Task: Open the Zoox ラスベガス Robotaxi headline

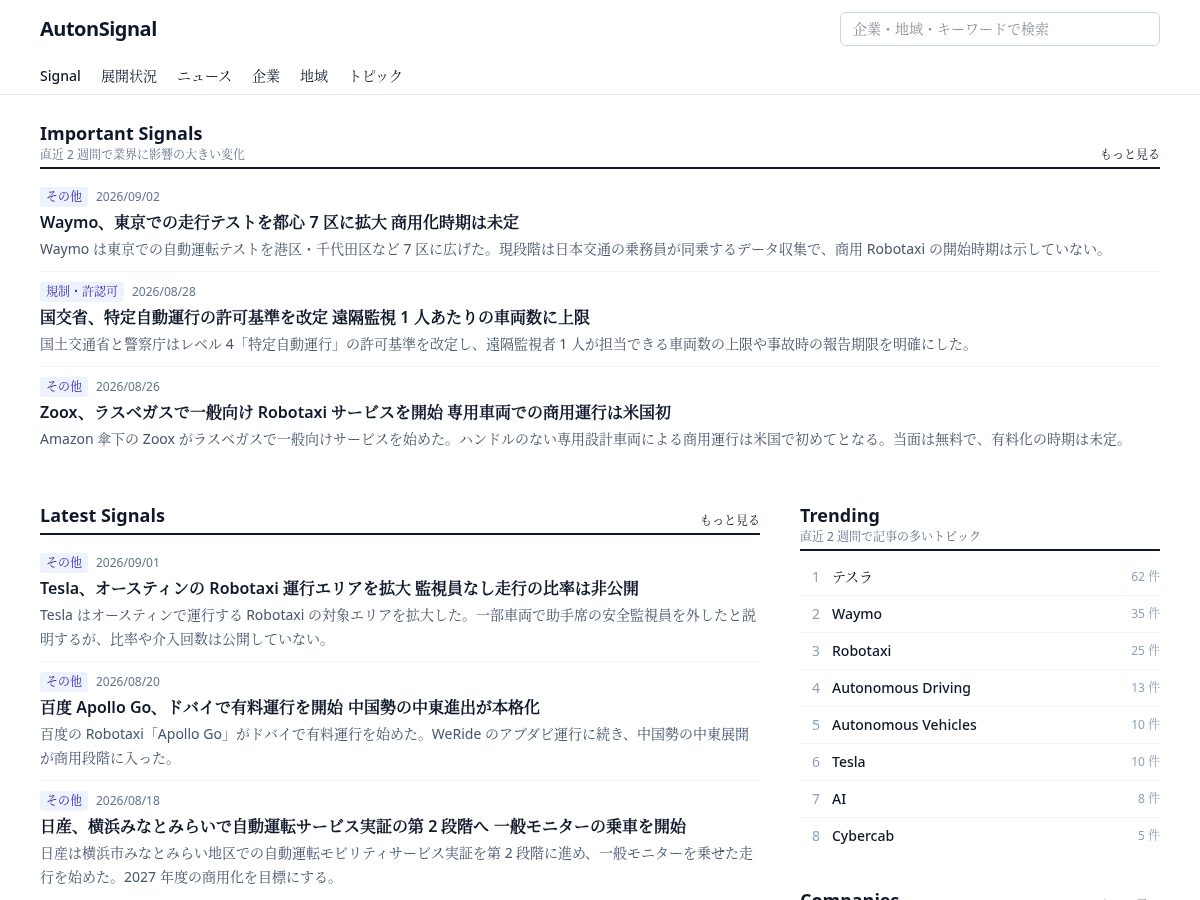Action: tap(355, 412)
